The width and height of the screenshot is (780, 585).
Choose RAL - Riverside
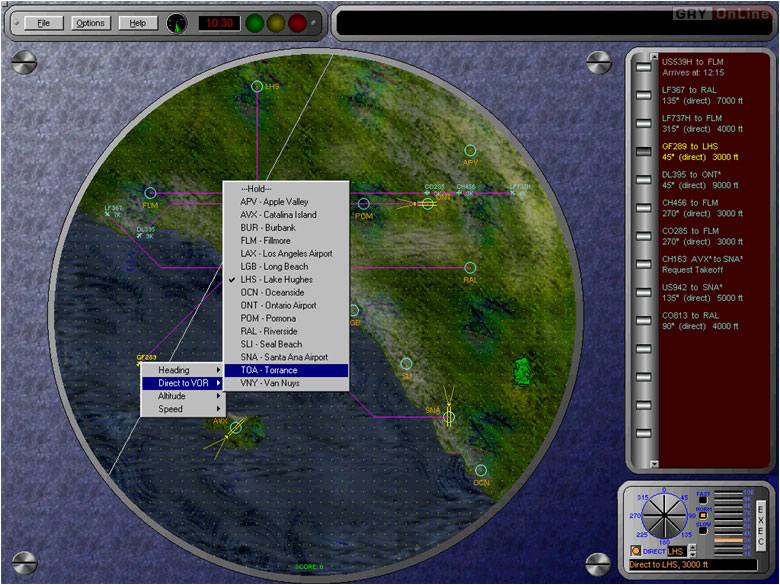point(286,331)
